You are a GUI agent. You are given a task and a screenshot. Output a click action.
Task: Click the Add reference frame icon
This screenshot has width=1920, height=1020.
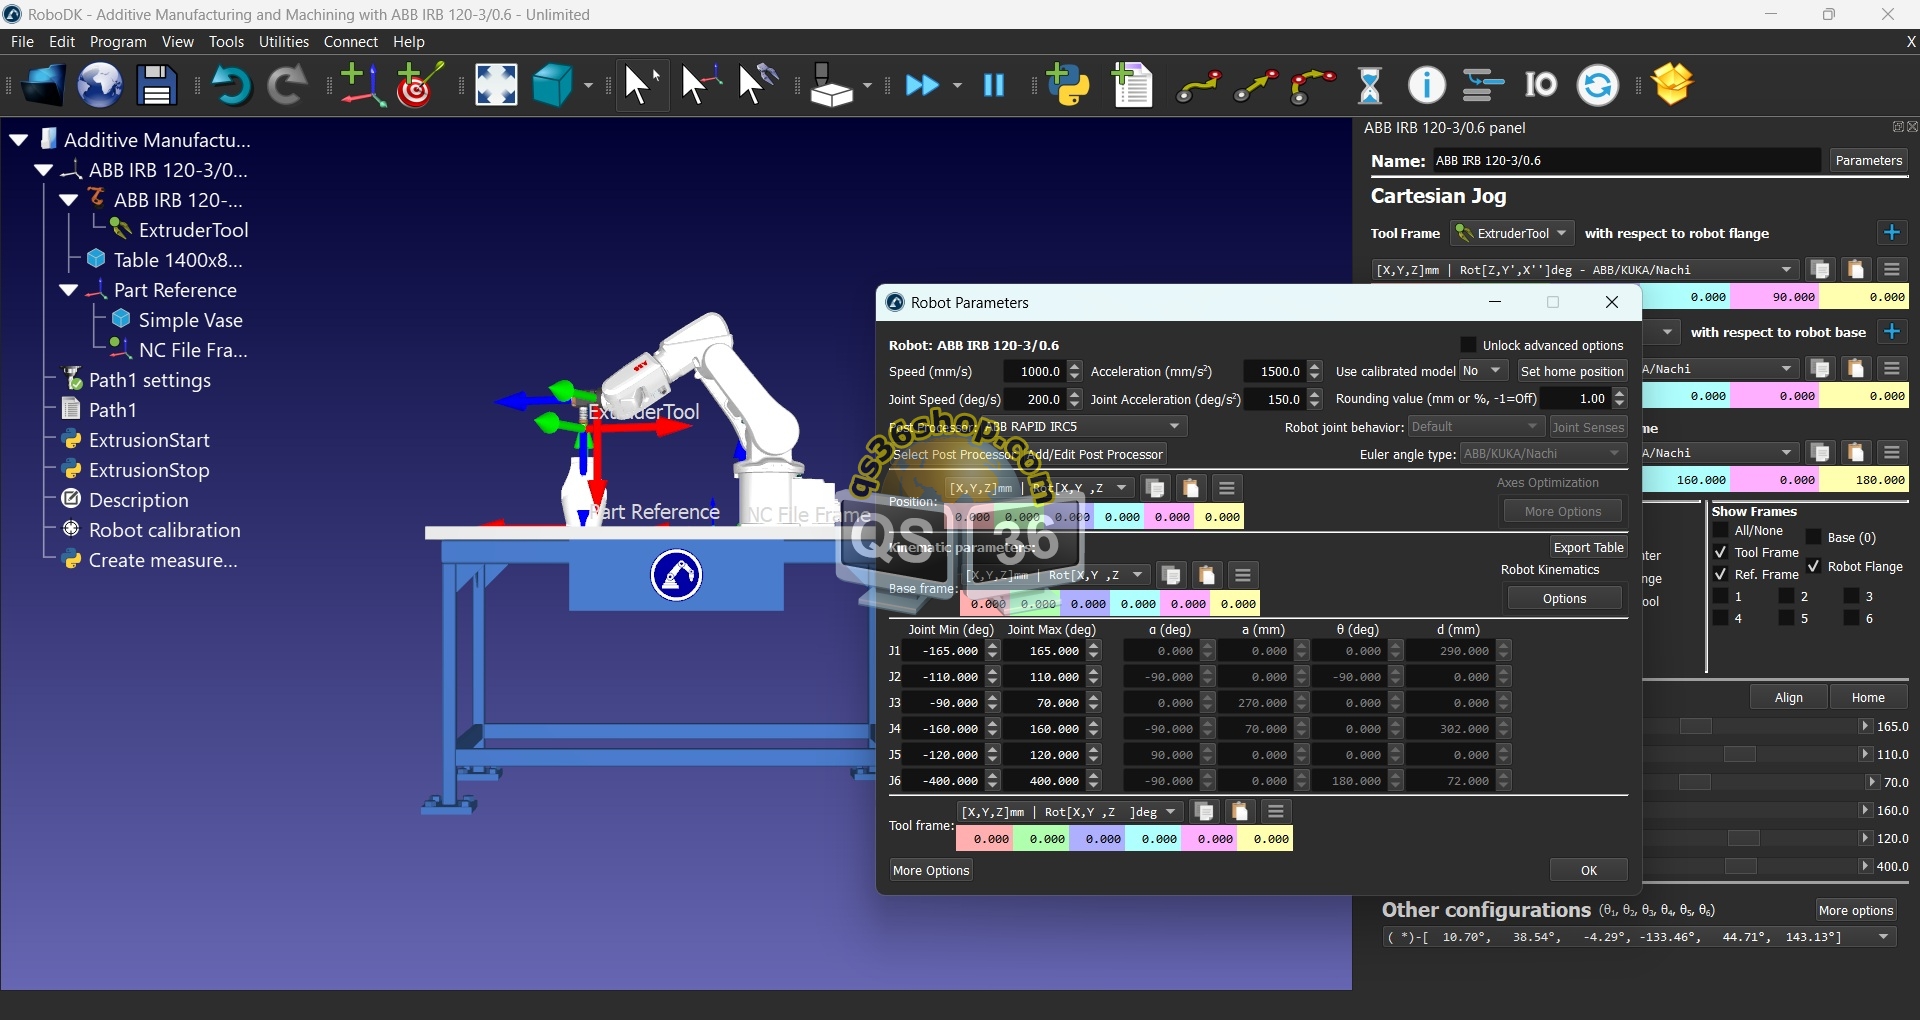(x=361, y=86)
